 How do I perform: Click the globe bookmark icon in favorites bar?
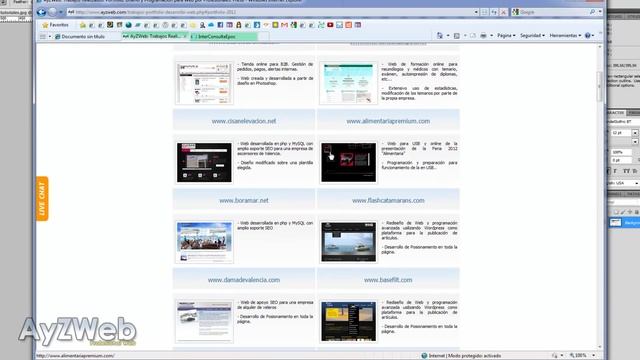tap(128, 25)
